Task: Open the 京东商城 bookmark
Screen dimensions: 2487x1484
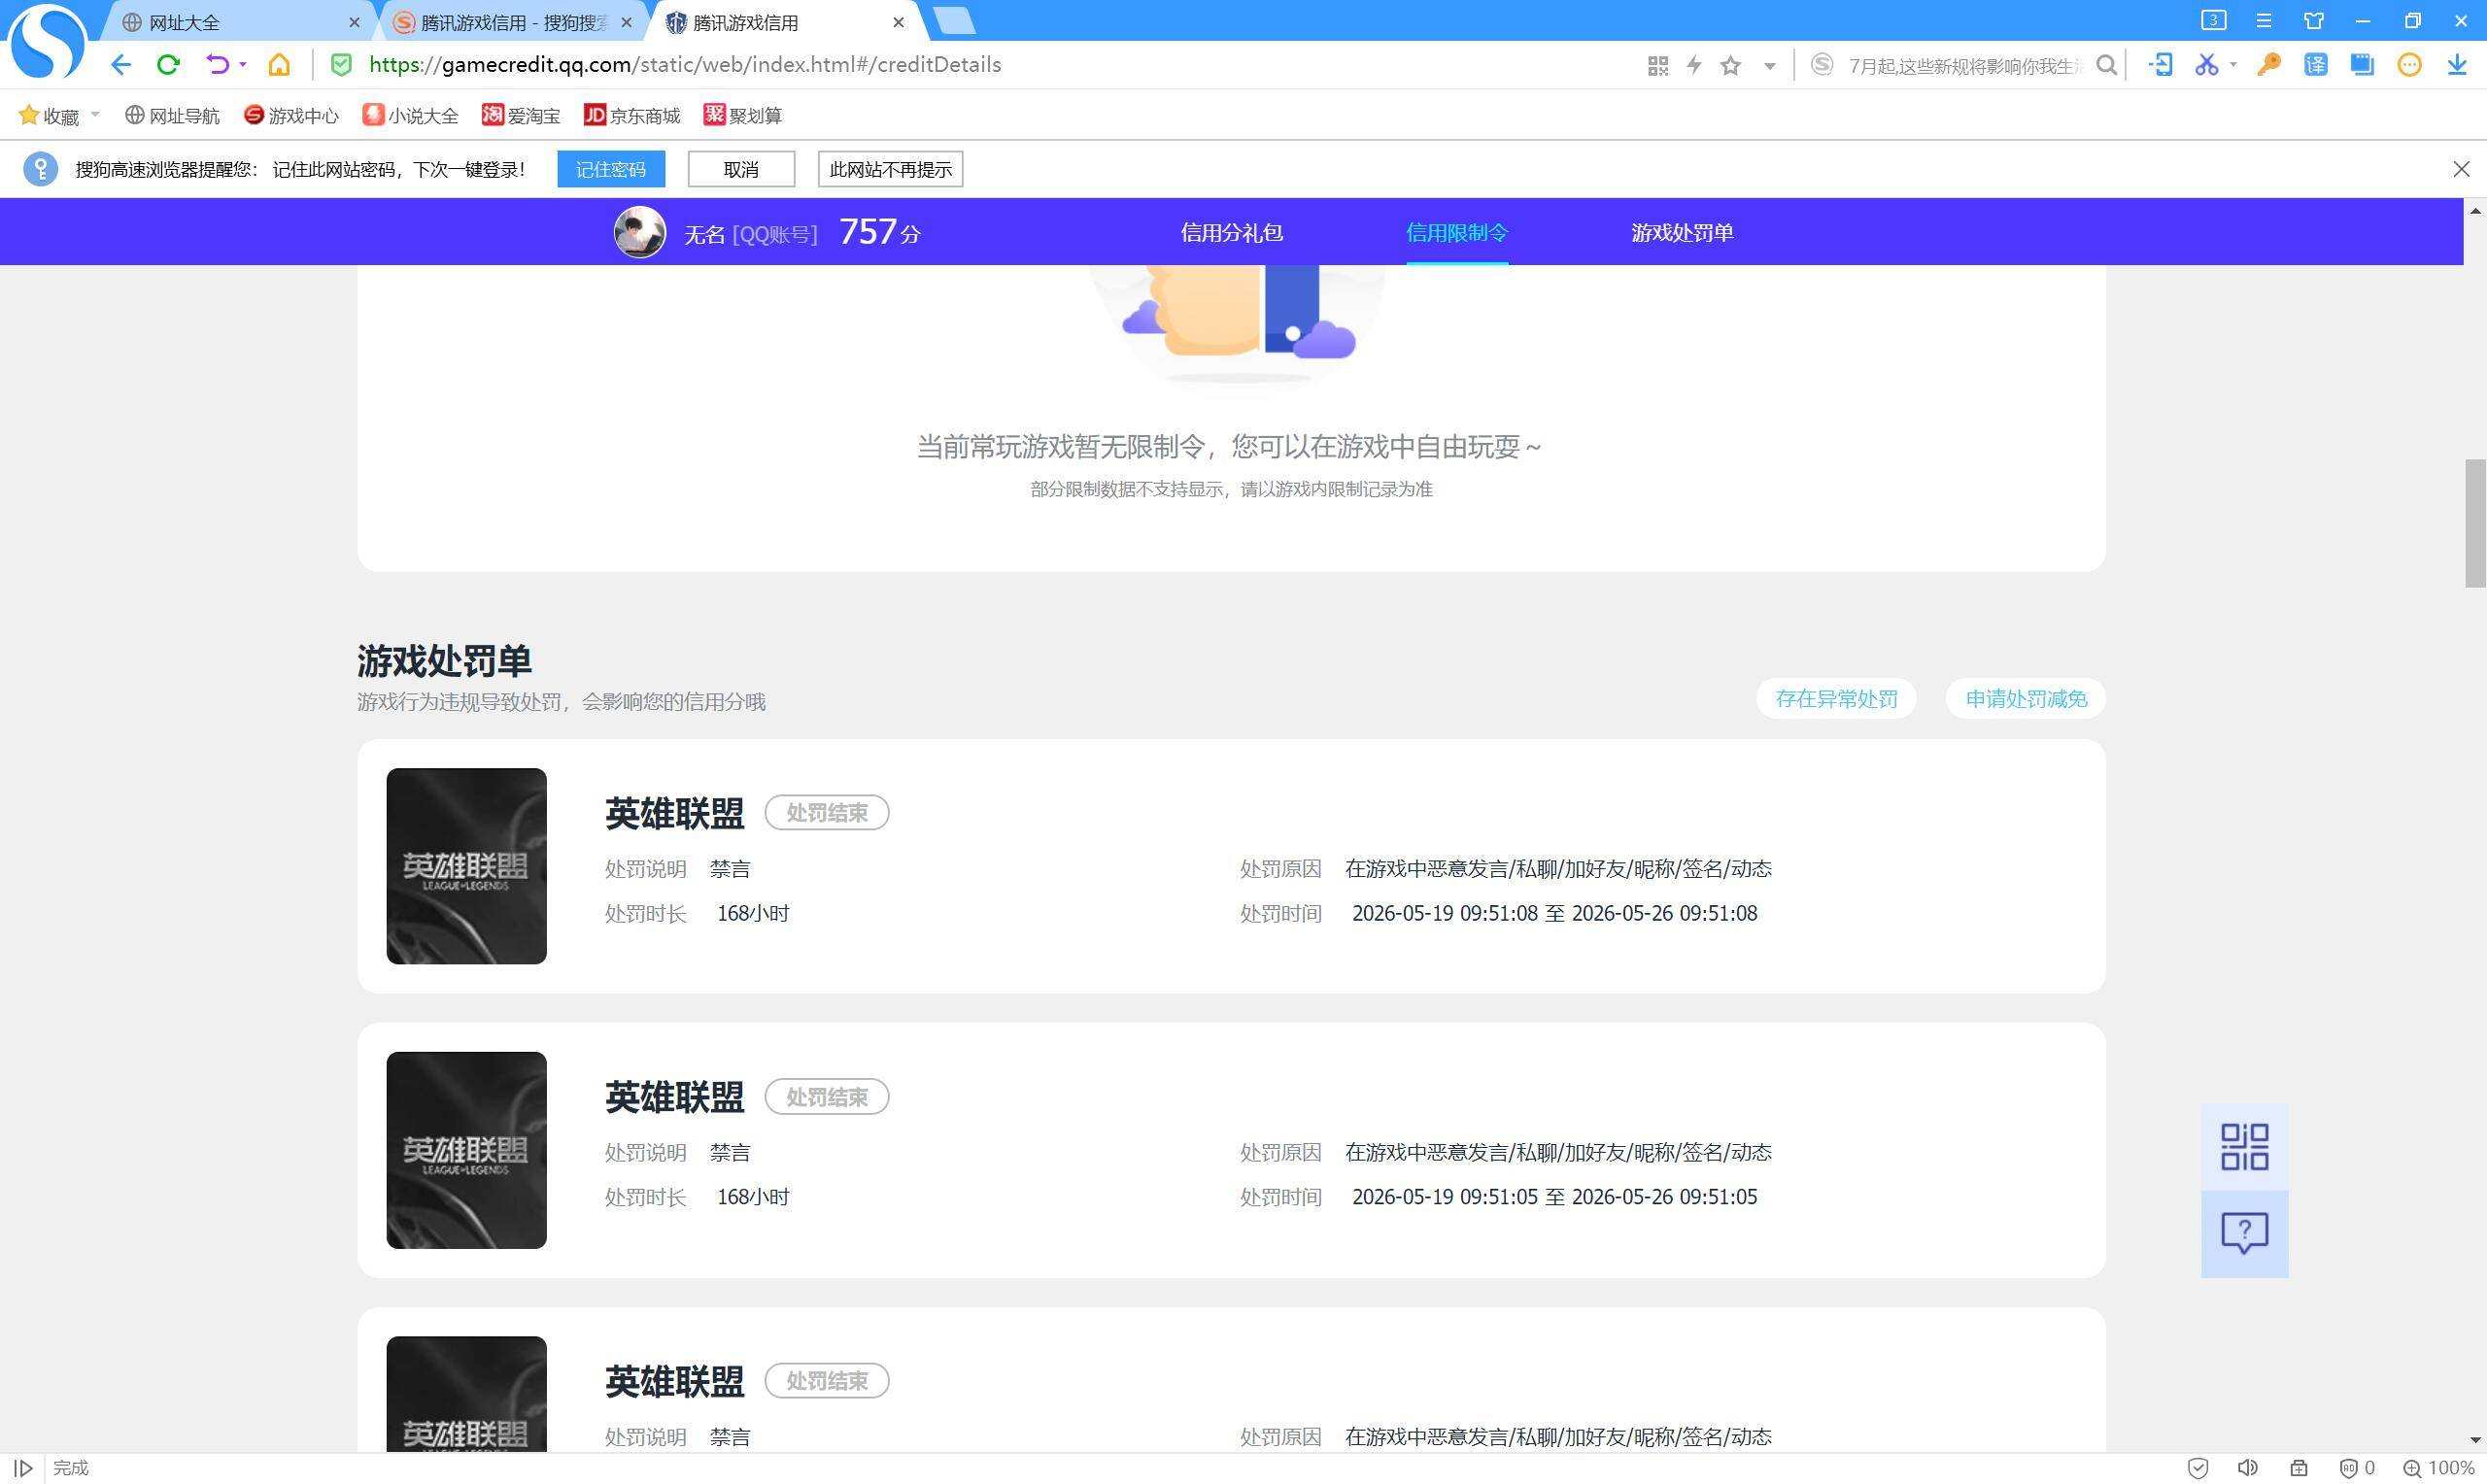Action: (632, 116)
